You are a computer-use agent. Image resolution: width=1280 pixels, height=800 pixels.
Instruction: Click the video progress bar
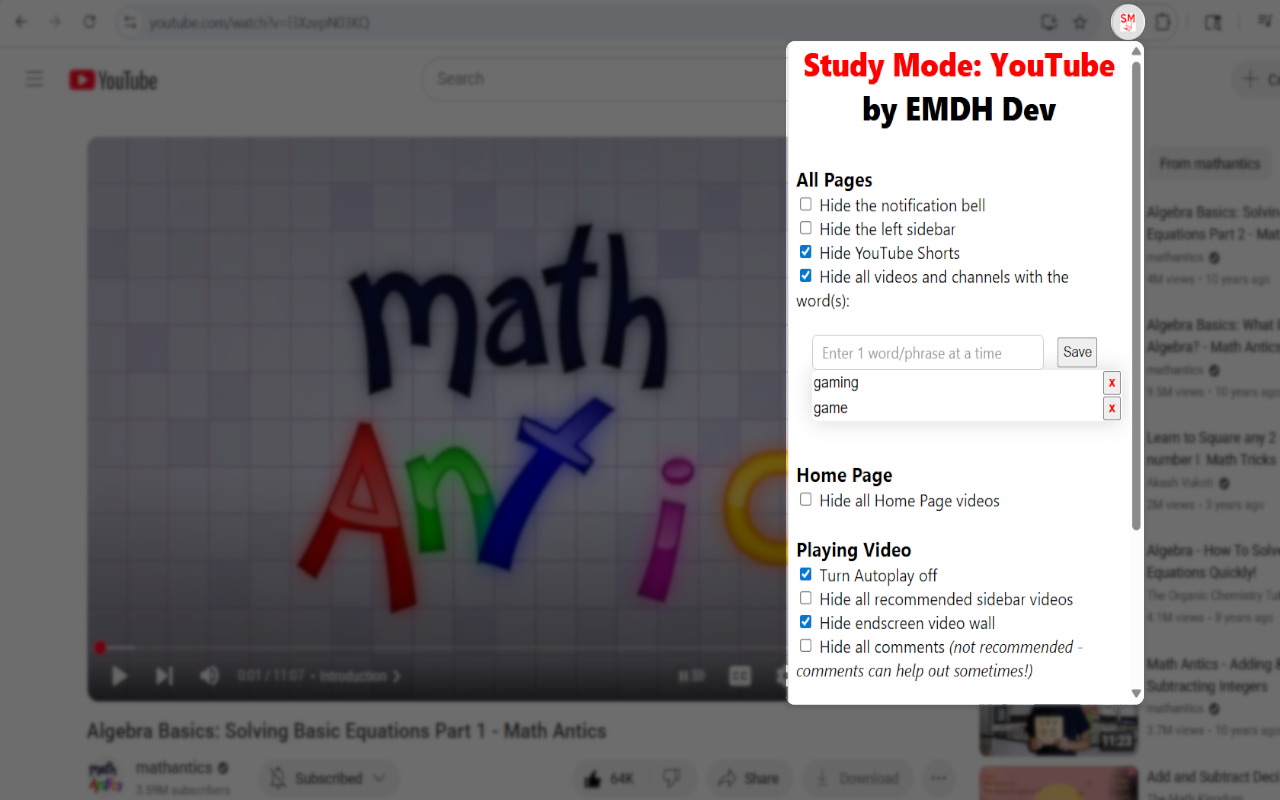click(400, 647)
